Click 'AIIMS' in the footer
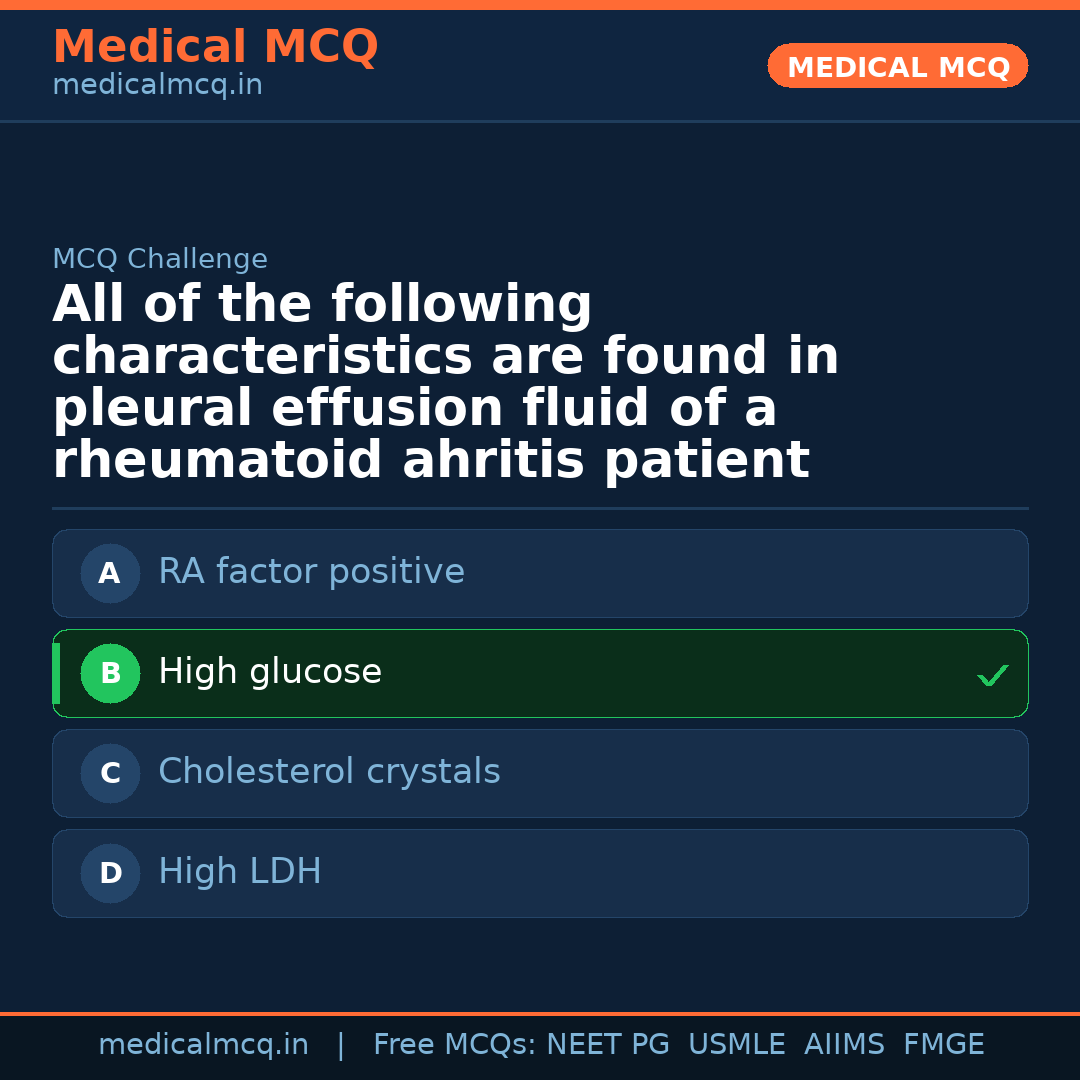Viewport: 1080px width, 1080px height. [x=844, y=1045]
